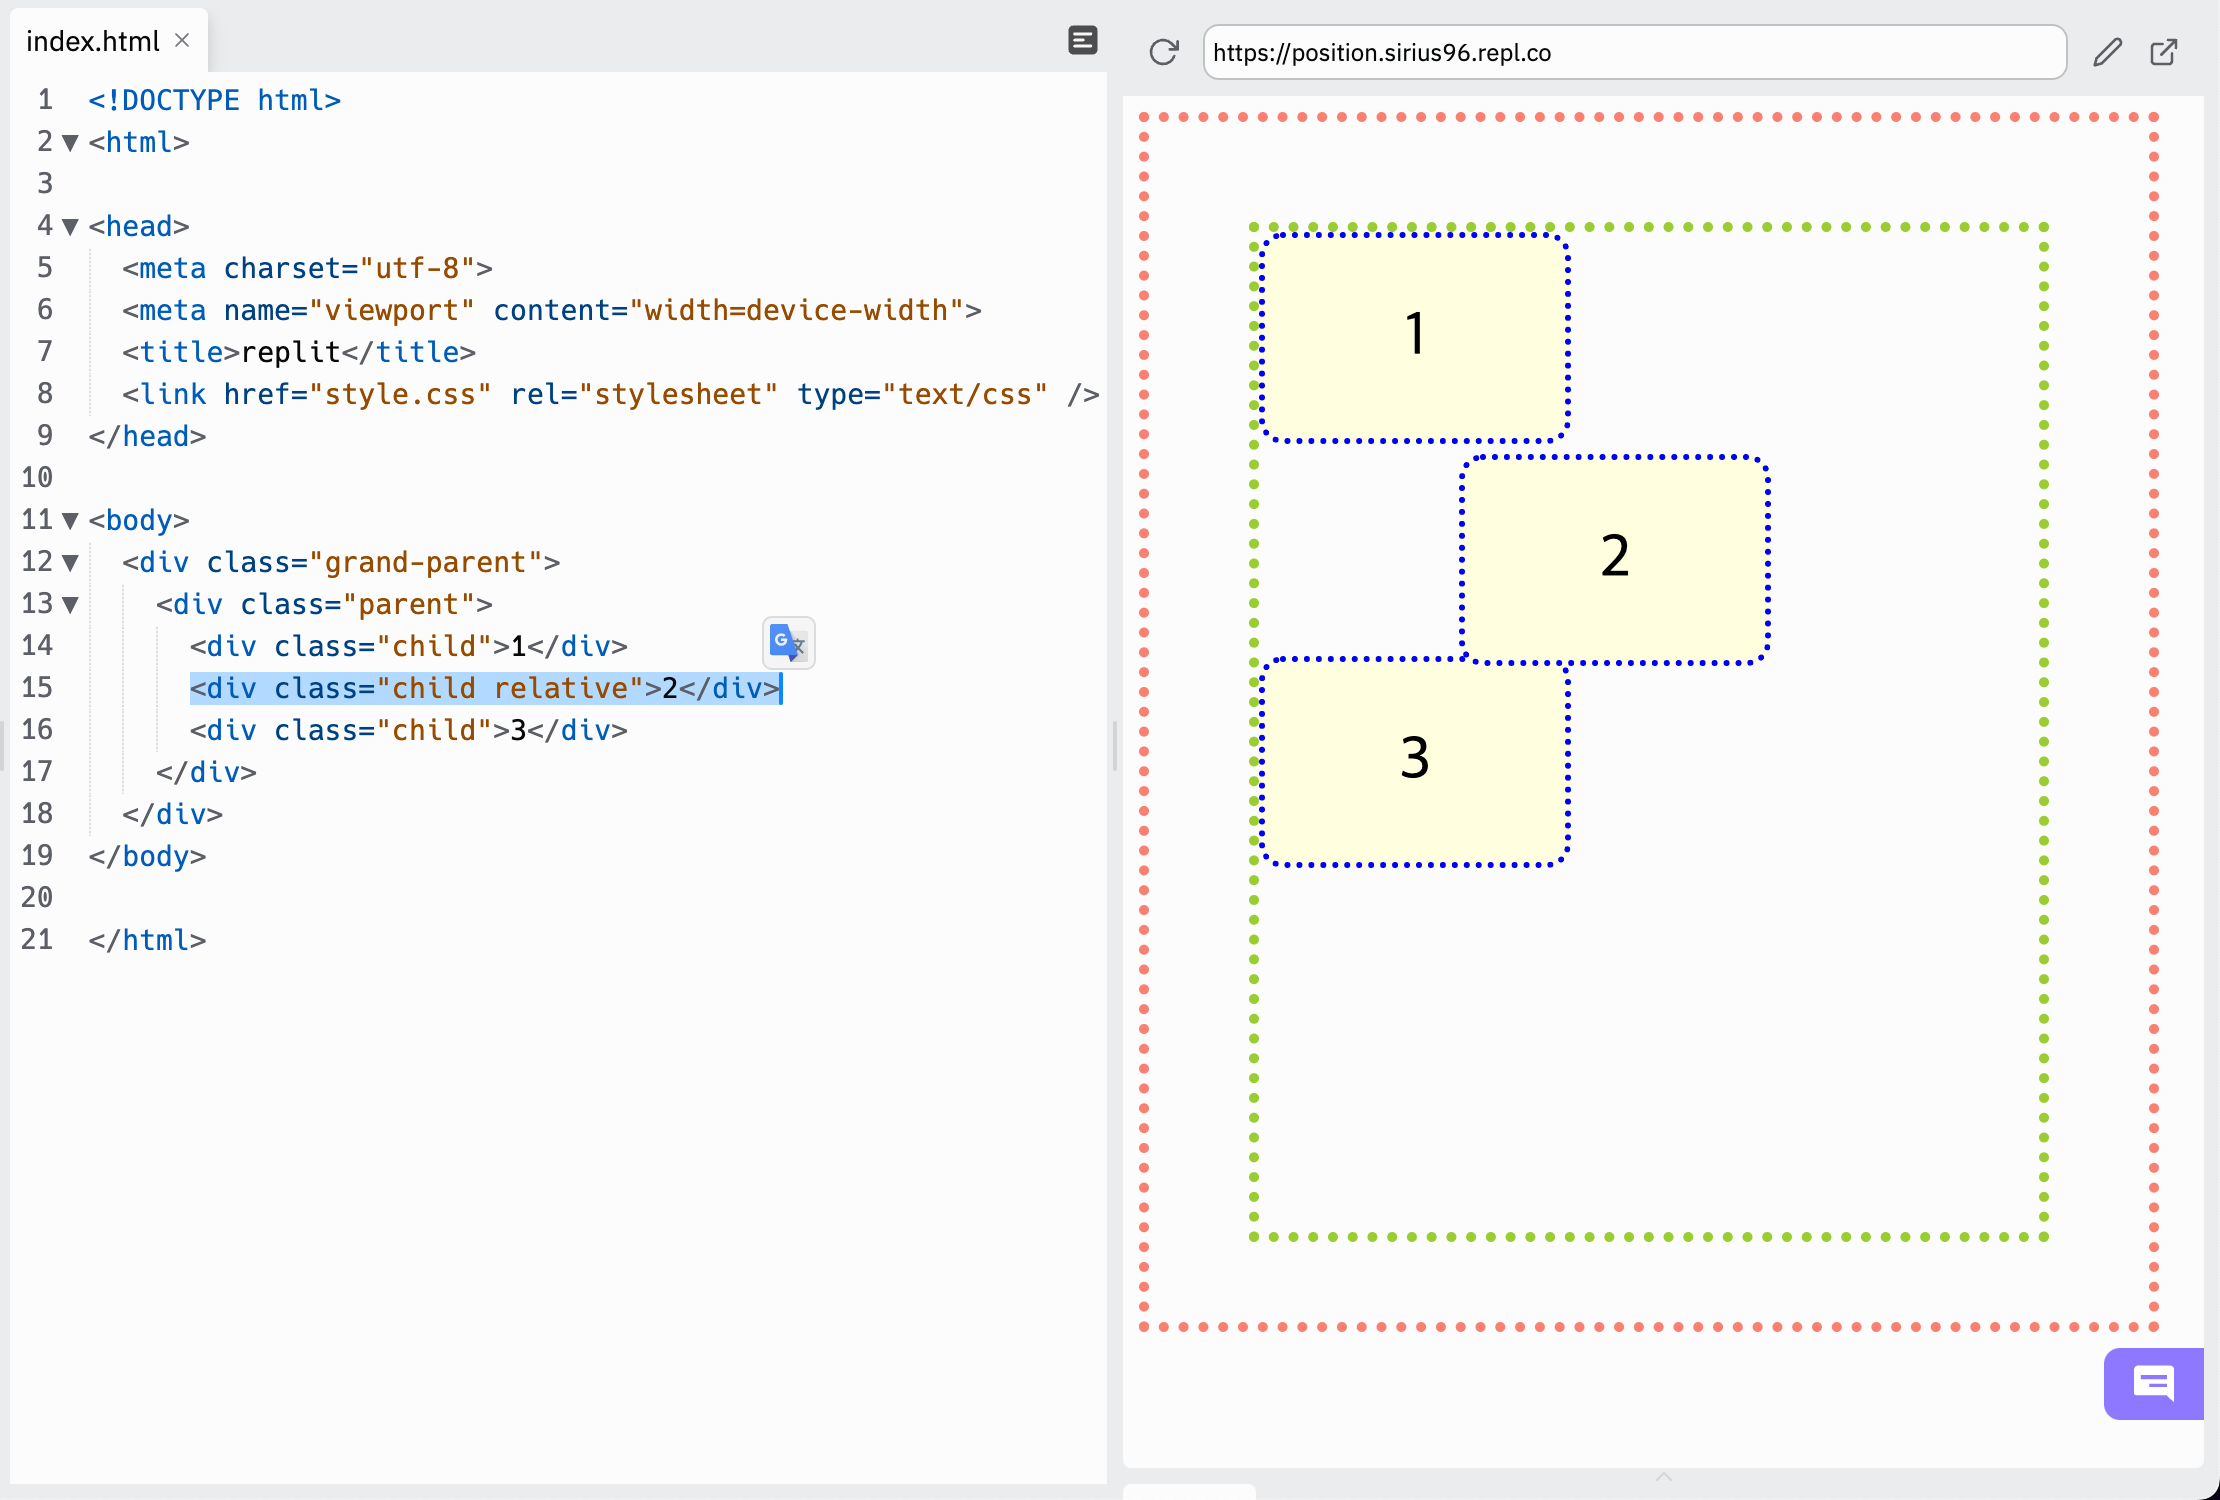Open the editor panel icon above code
Image resolution: width=2220 pixels, height=1500 pixels.
(x=1082, y=40)
